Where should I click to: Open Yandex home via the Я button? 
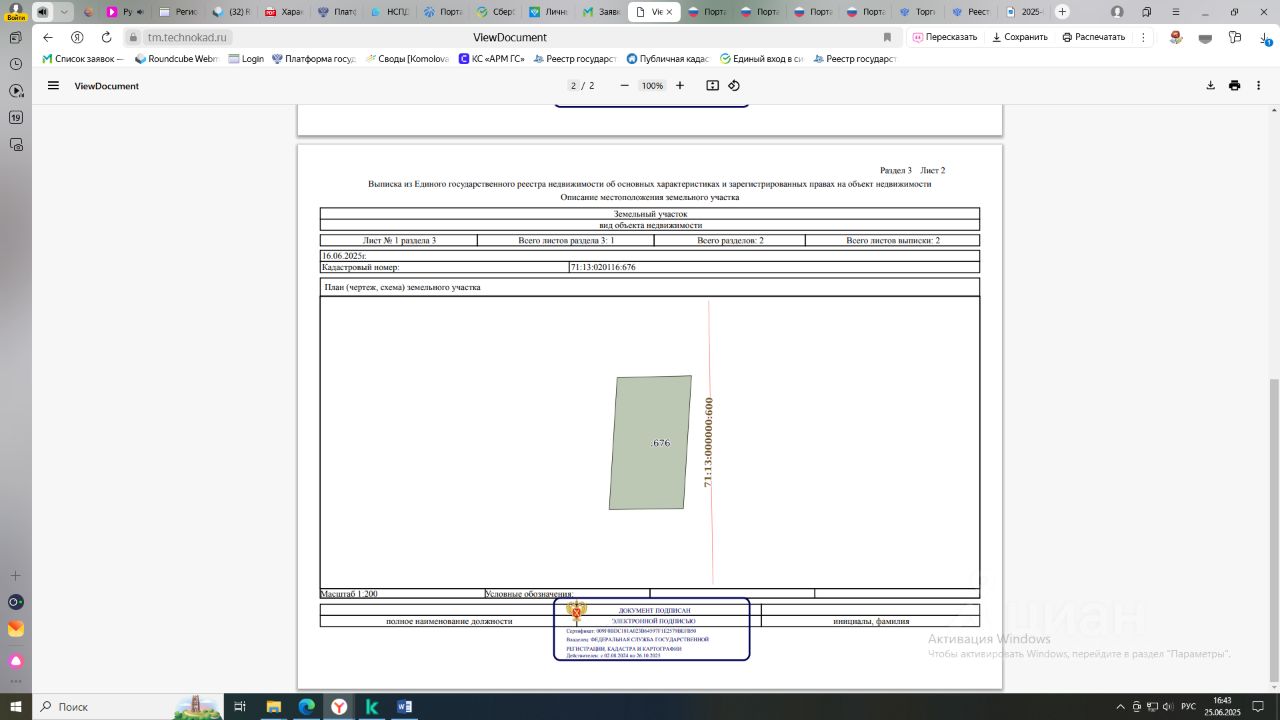click(x=77, y=37)
